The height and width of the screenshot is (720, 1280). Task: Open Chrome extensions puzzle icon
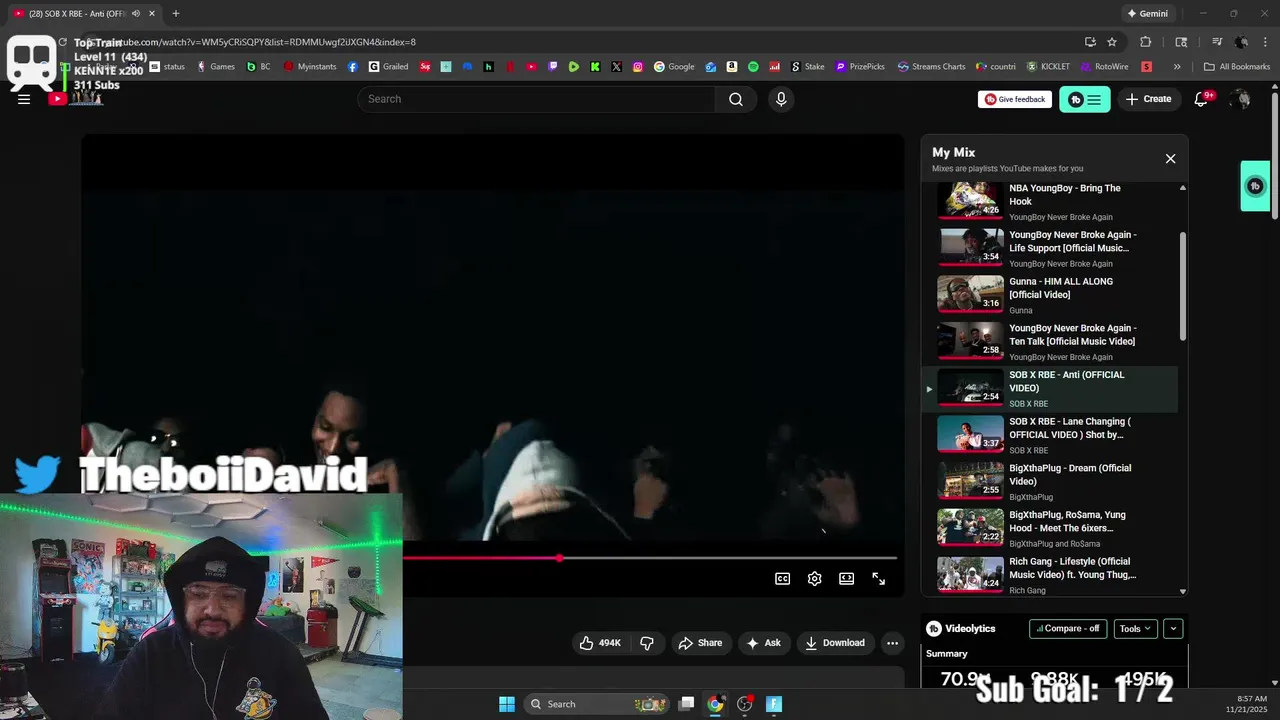point(1146,42)
